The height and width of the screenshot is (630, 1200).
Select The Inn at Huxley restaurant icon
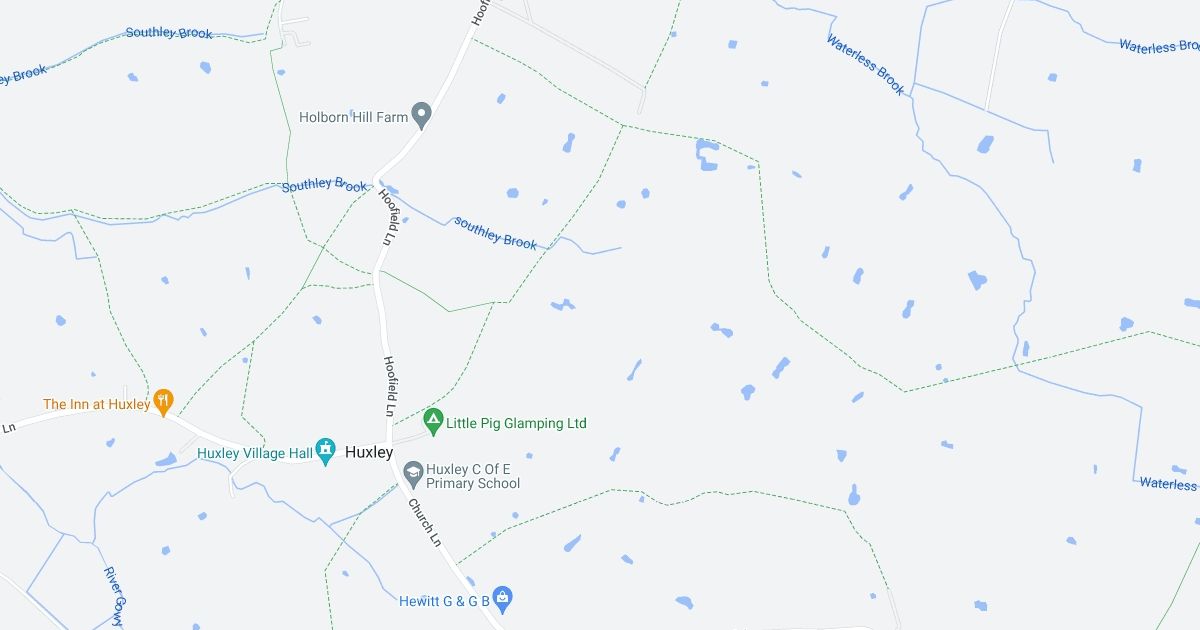tap(165, 403)
